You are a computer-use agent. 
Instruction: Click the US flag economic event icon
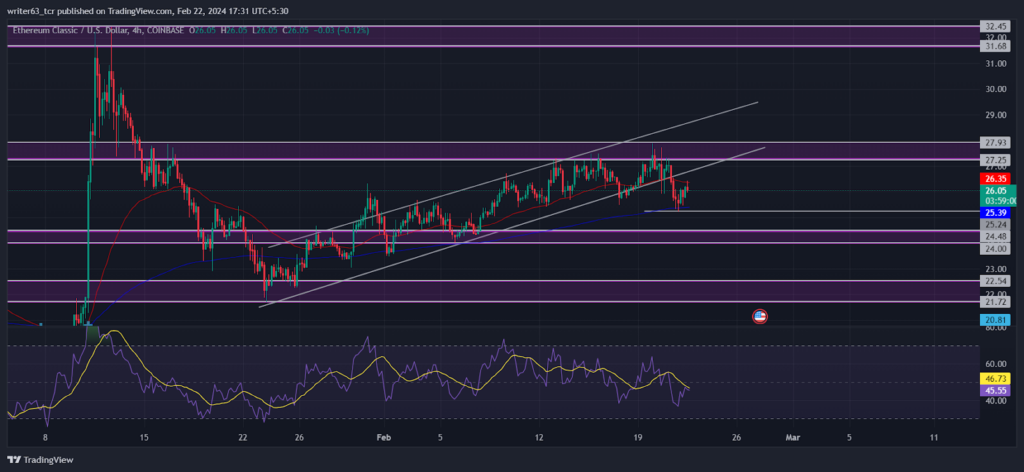(760, 317)
